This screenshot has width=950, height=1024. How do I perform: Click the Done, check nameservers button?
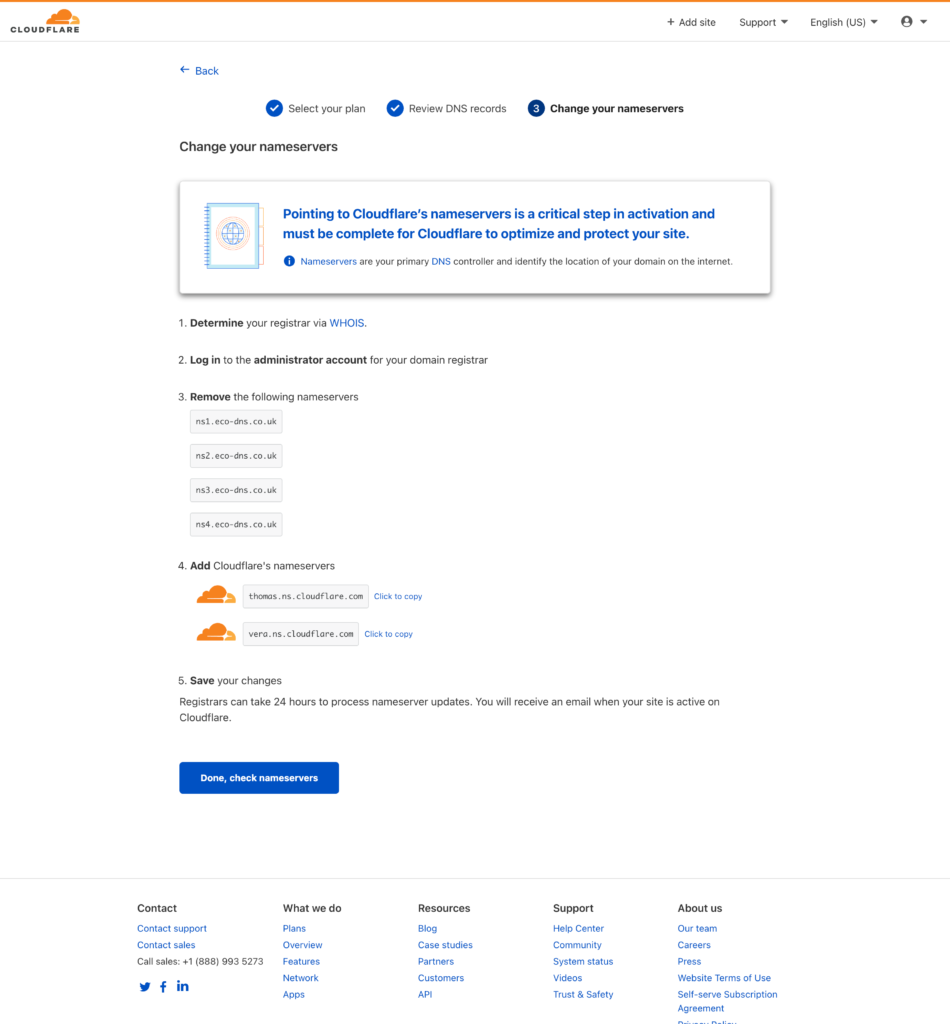click(x=258, y=777)
